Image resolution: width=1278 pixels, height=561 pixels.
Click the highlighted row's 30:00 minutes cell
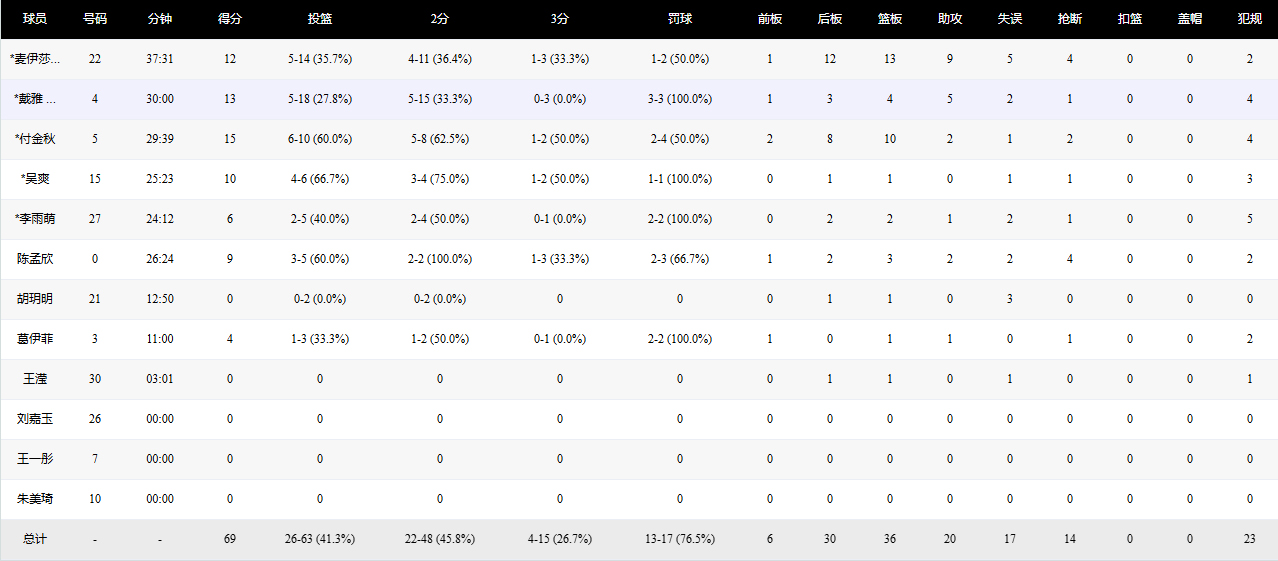(160, 99)
